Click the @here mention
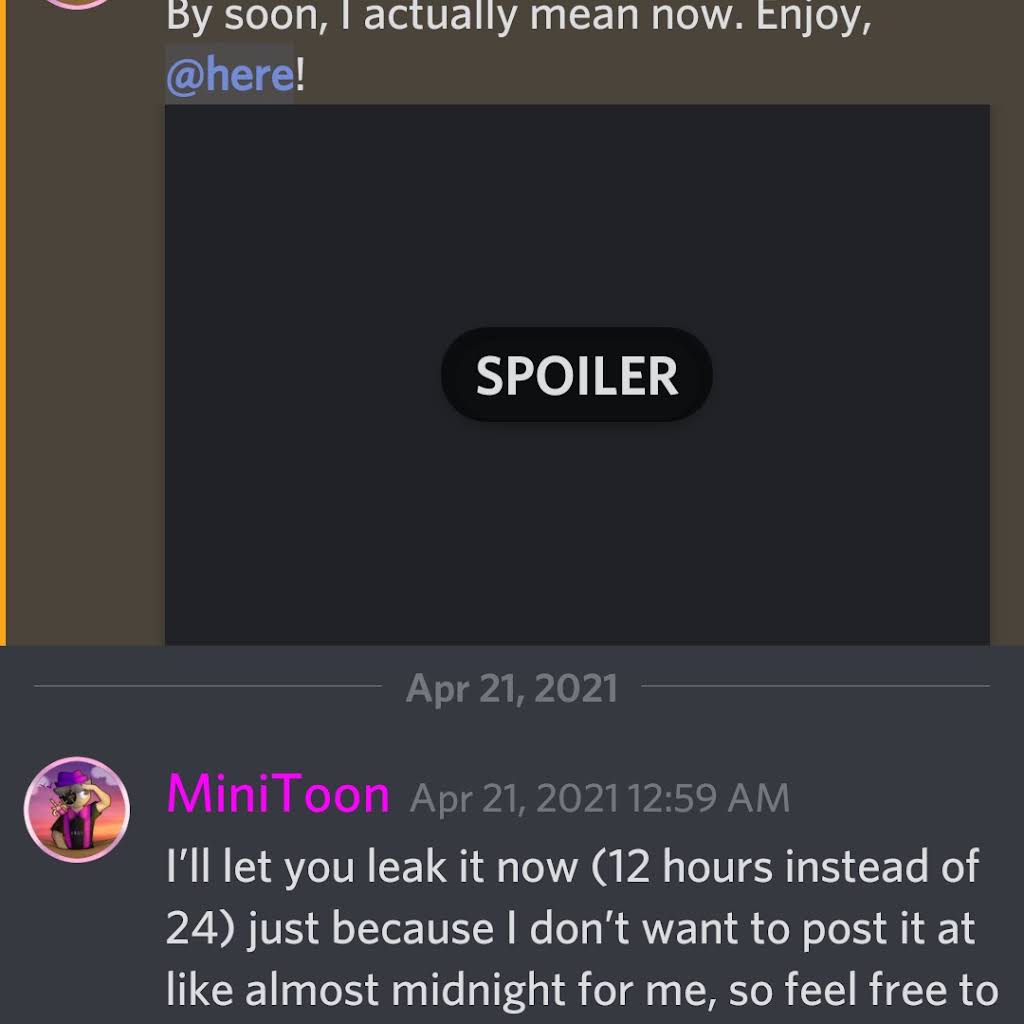Image resolution: width=1024 pixels, height=1024 pixels. (x=230, y=74)
